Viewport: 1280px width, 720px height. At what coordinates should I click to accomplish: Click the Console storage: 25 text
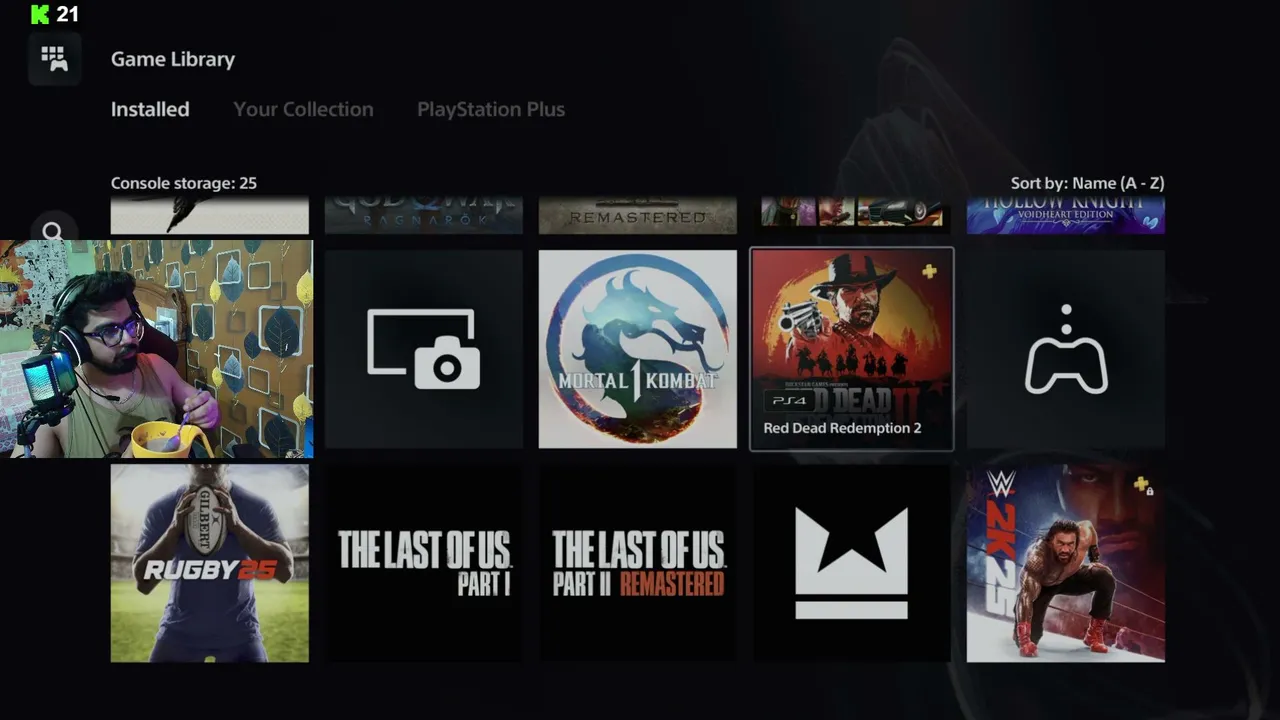coord(184,183)
